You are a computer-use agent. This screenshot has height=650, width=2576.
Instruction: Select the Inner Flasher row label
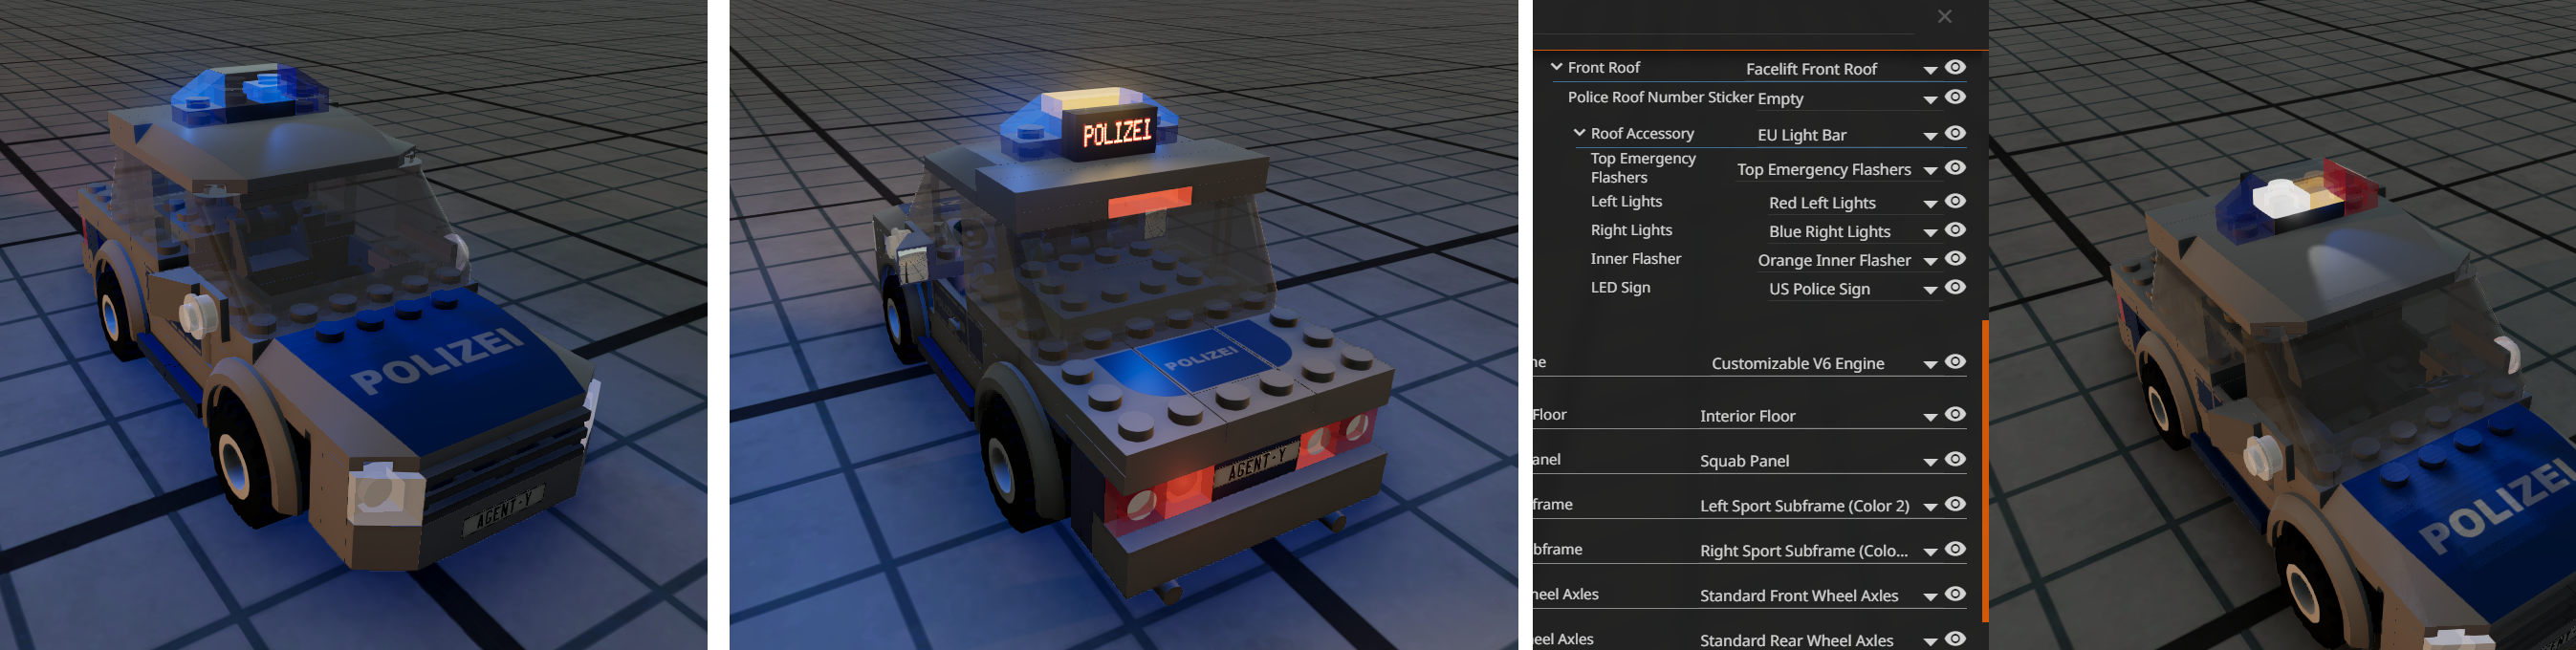pyautogui.click(x=1635, y=258)
